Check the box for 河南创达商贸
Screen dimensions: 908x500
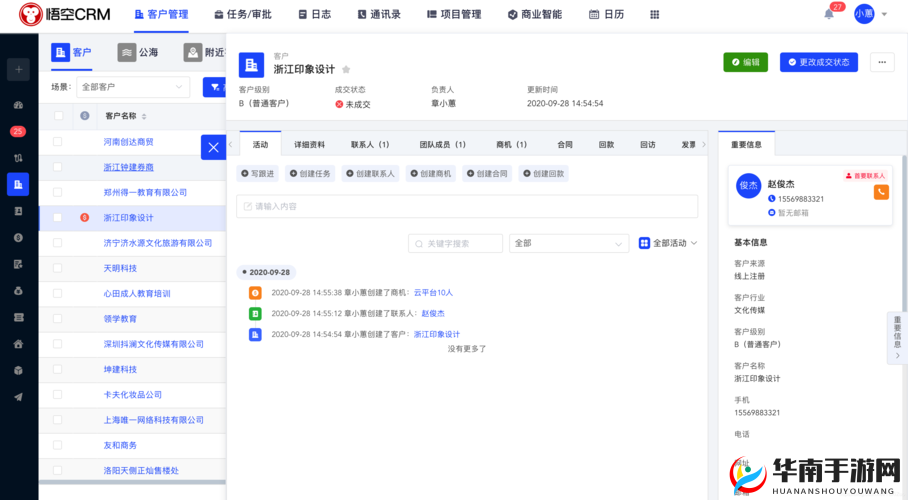click(57, 141)
